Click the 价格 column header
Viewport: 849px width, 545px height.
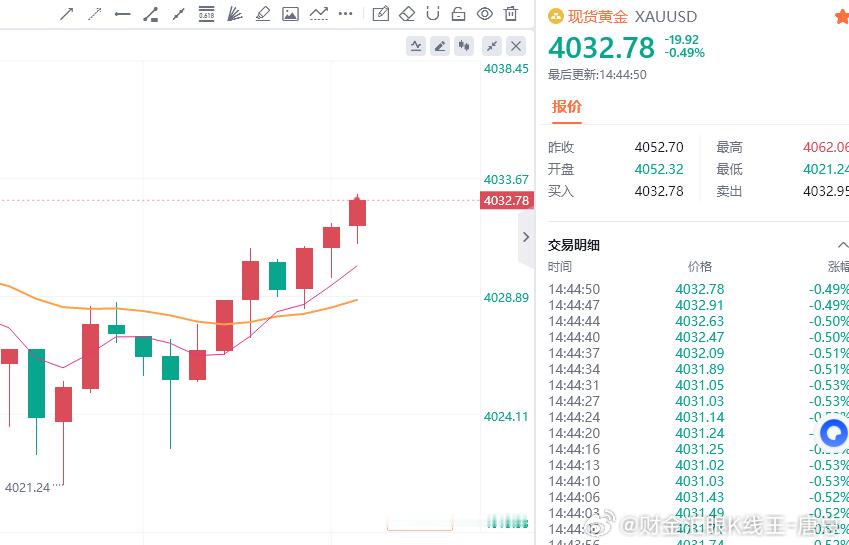[700, 267]
